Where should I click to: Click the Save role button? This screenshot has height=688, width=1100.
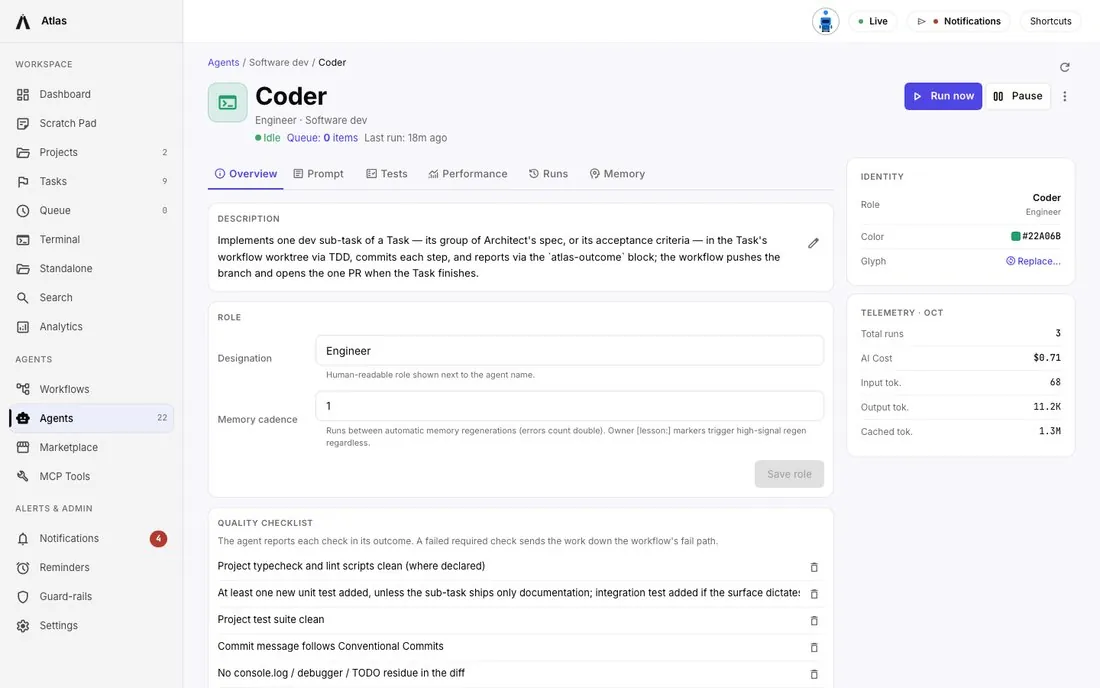[789, 474]
